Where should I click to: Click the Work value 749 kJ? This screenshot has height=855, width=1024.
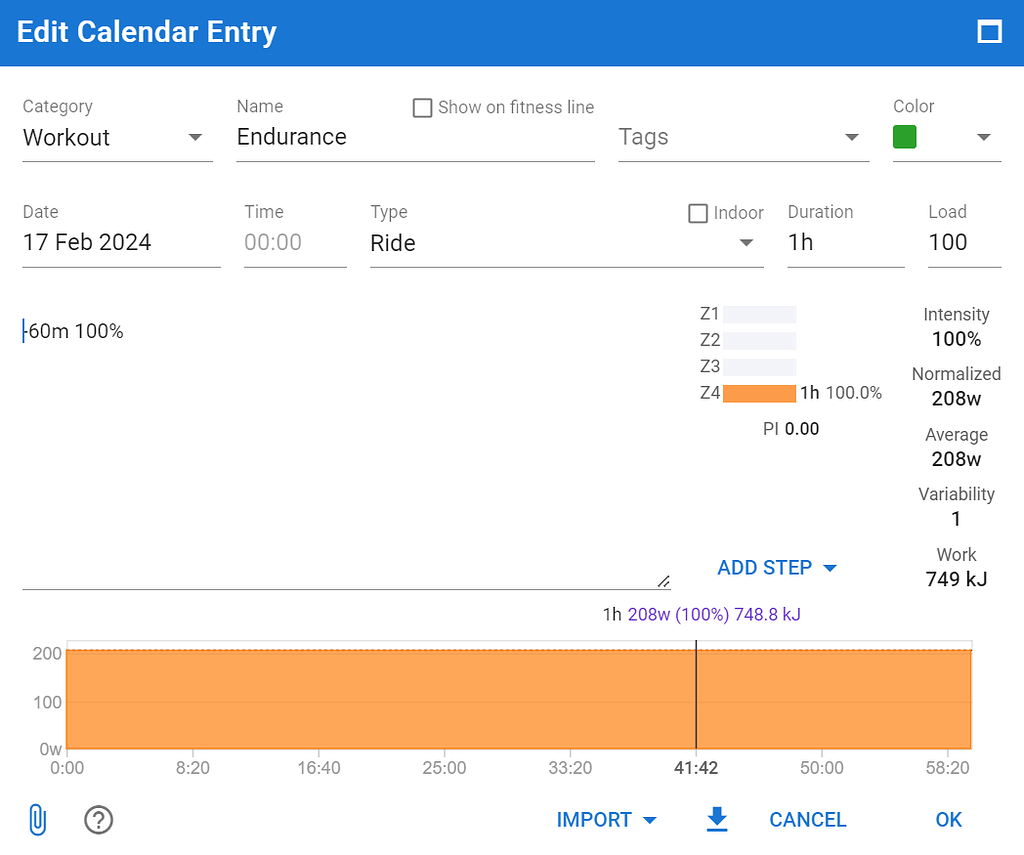(956, 579)
